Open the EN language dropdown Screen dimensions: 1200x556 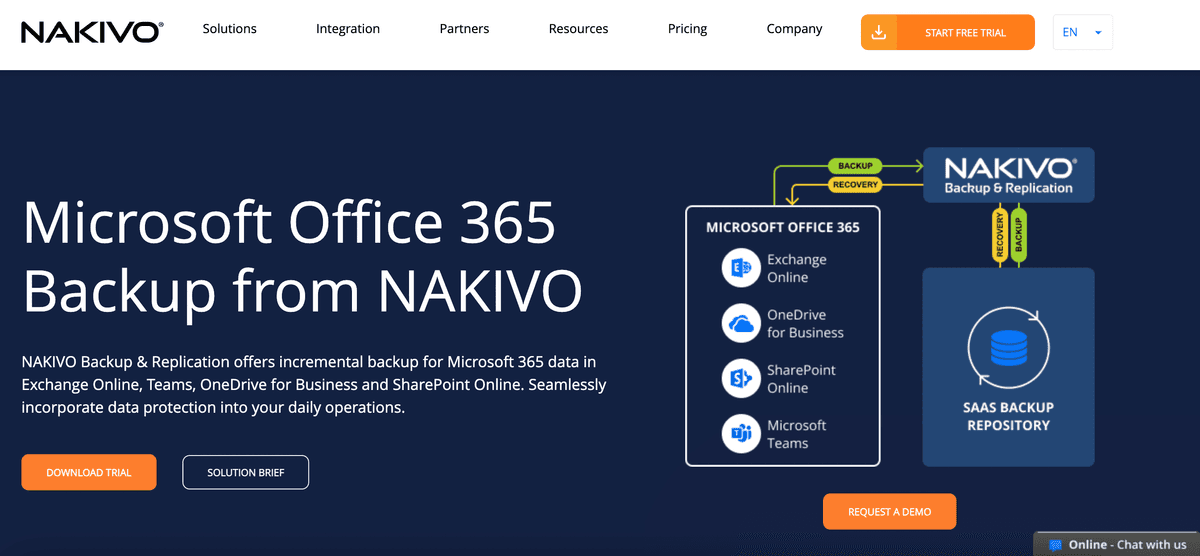point(1082,33)
